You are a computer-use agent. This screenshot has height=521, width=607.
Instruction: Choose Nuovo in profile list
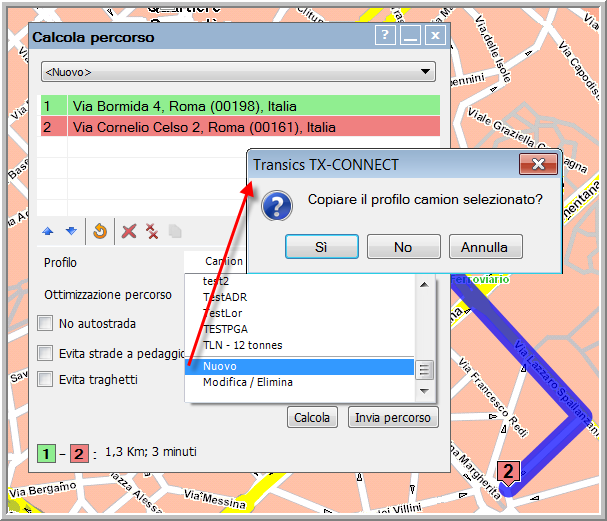[x=299, y=367]
